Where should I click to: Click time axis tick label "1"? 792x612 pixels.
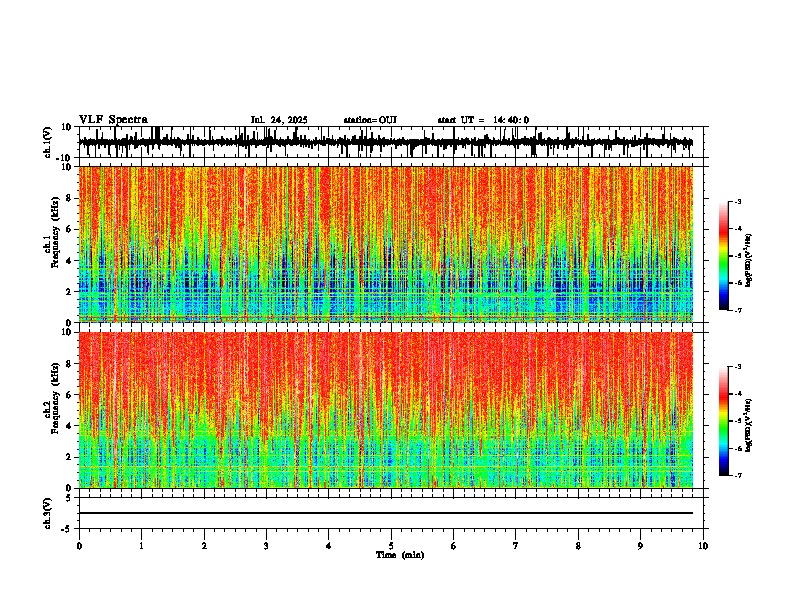pyautogui.click(x=141, y=546)
